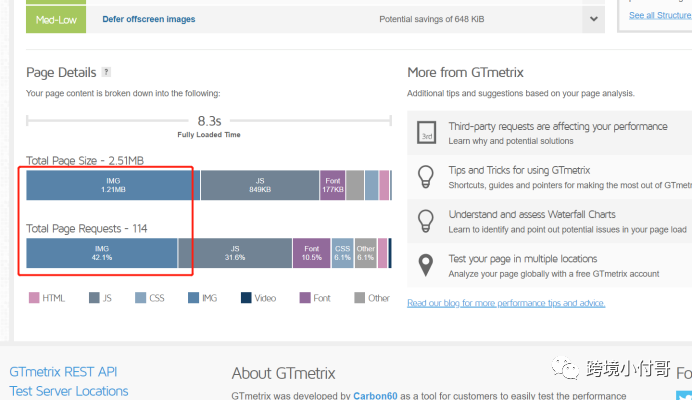Click JS 849KB segment in page size

coord(260,185)
